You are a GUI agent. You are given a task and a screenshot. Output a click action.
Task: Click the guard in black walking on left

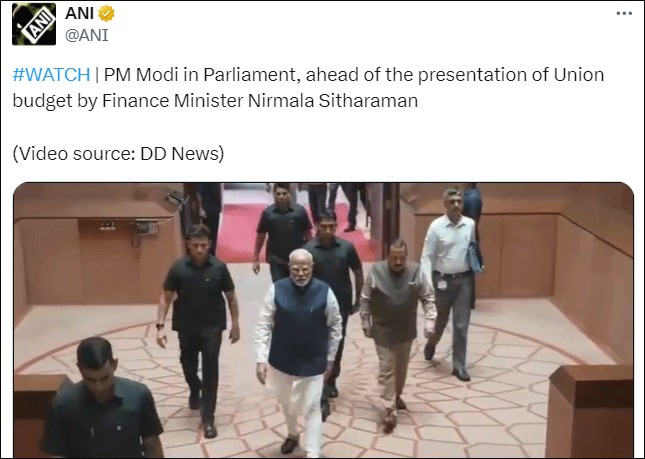(198, 329)
